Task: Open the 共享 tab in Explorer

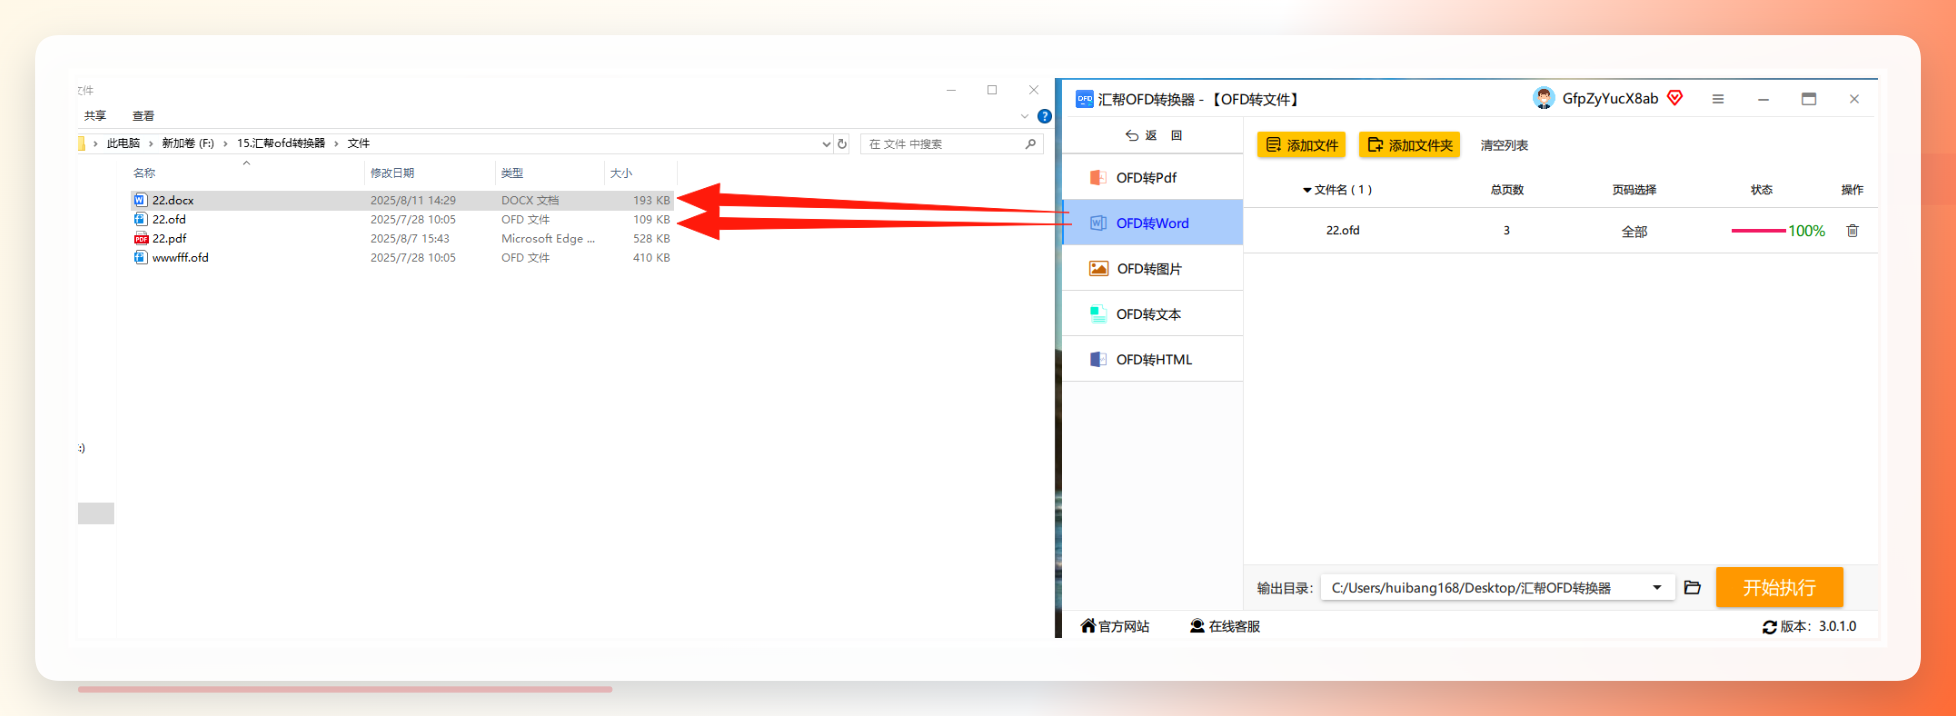Action: [x=95, y=116]
